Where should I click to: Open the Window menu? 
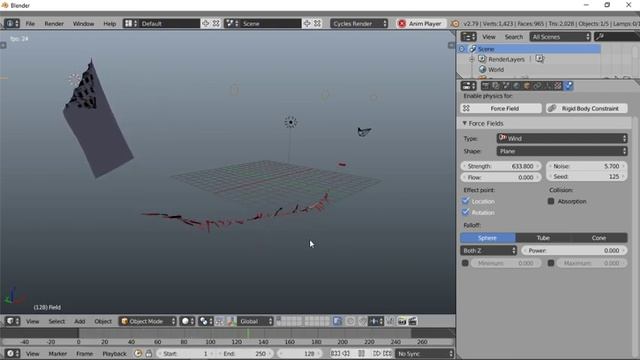(x=83, y=24)
